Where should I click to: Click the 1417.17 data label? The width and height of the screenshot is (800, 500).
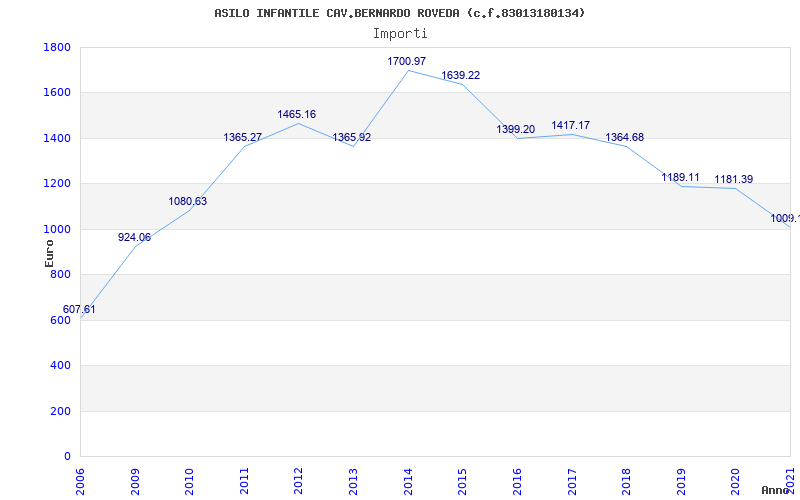(570, 126)
